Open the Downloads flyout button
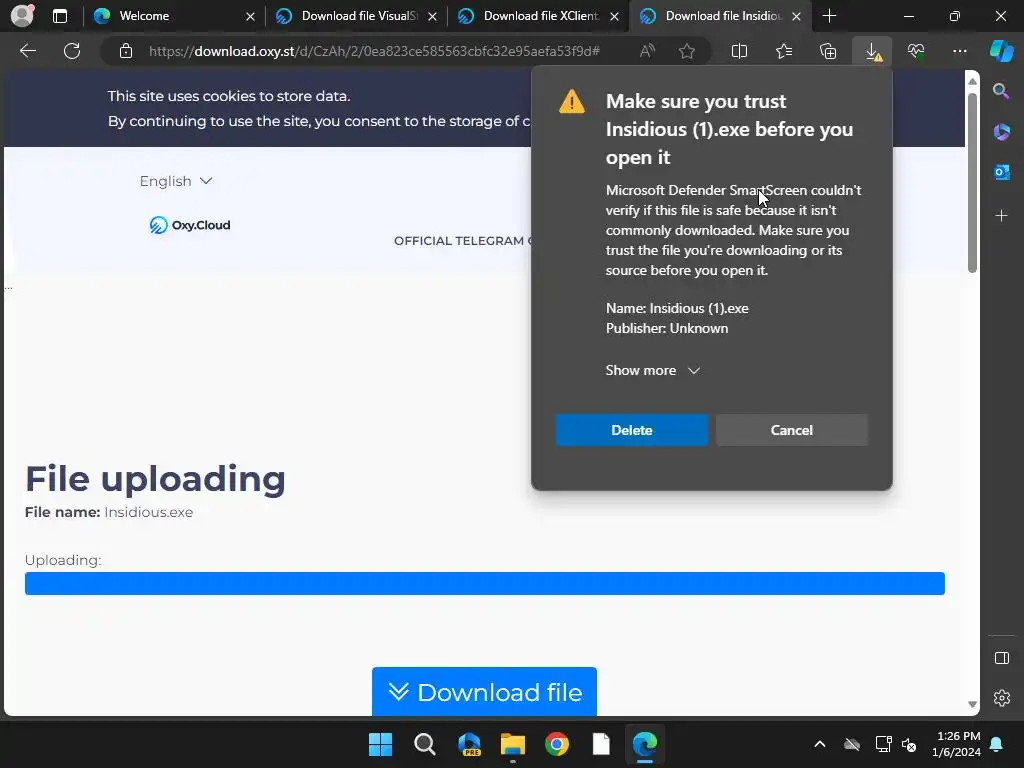This screenshot has width=1024, height=768. pos(872,51)
